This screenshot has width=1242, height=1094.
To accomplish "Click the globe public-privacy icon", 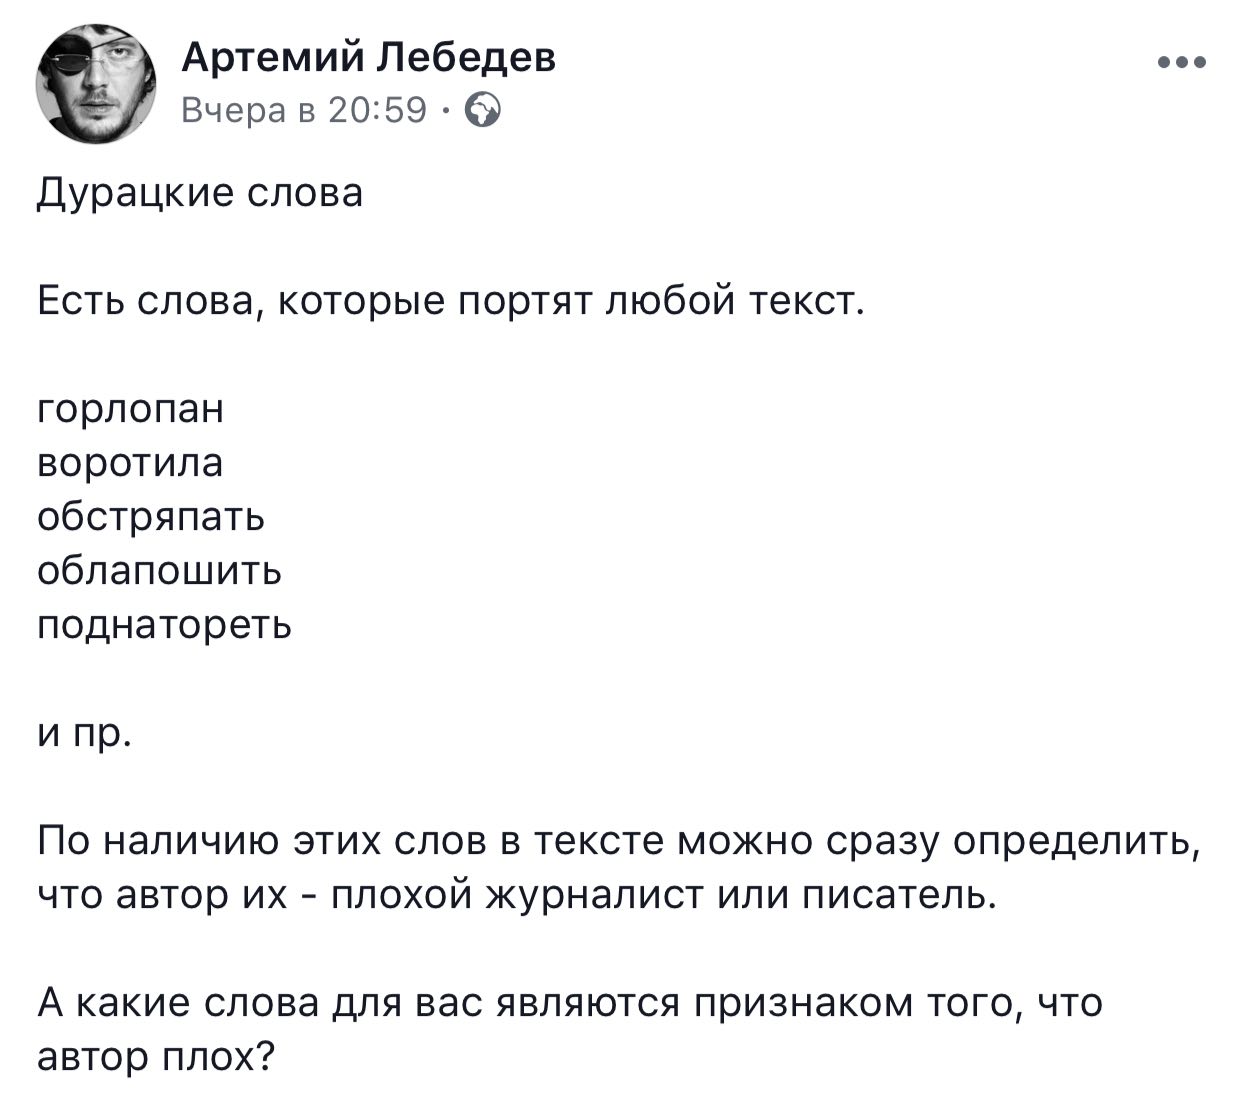I will pos(484,110).
